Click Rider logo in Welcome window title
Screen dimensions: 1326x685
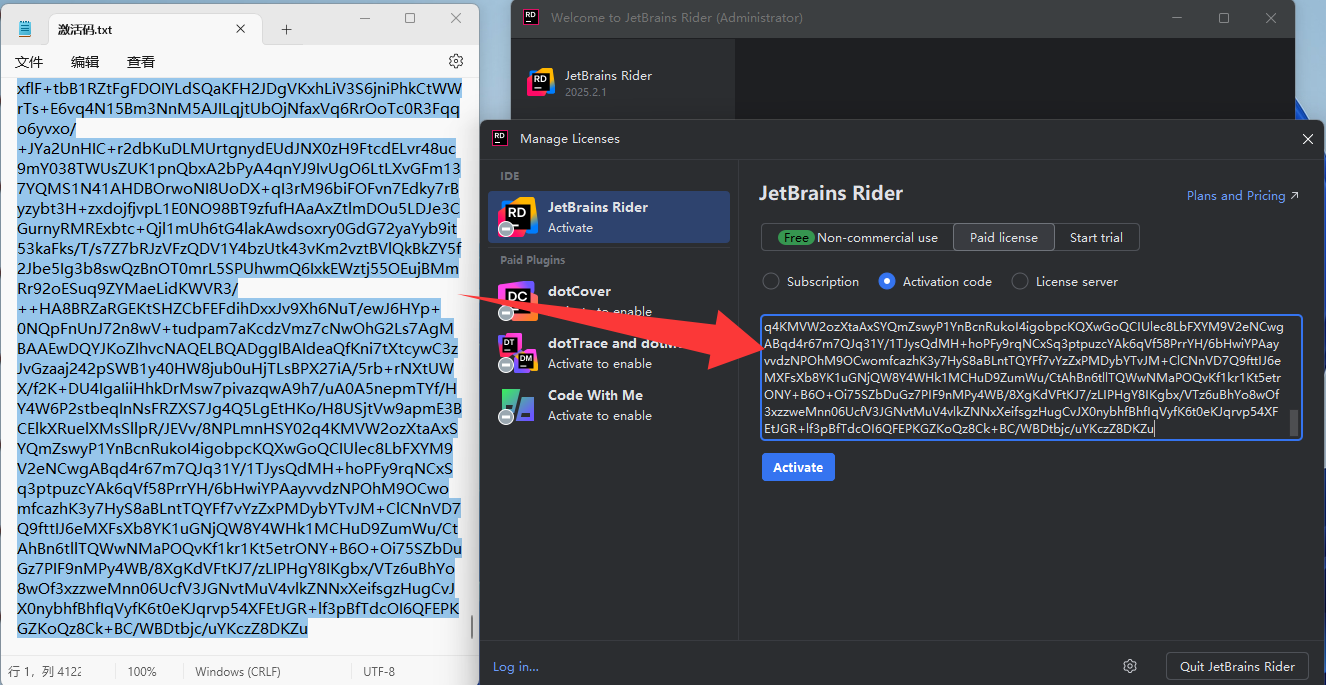pyautogui.click(x=531, y=18)
